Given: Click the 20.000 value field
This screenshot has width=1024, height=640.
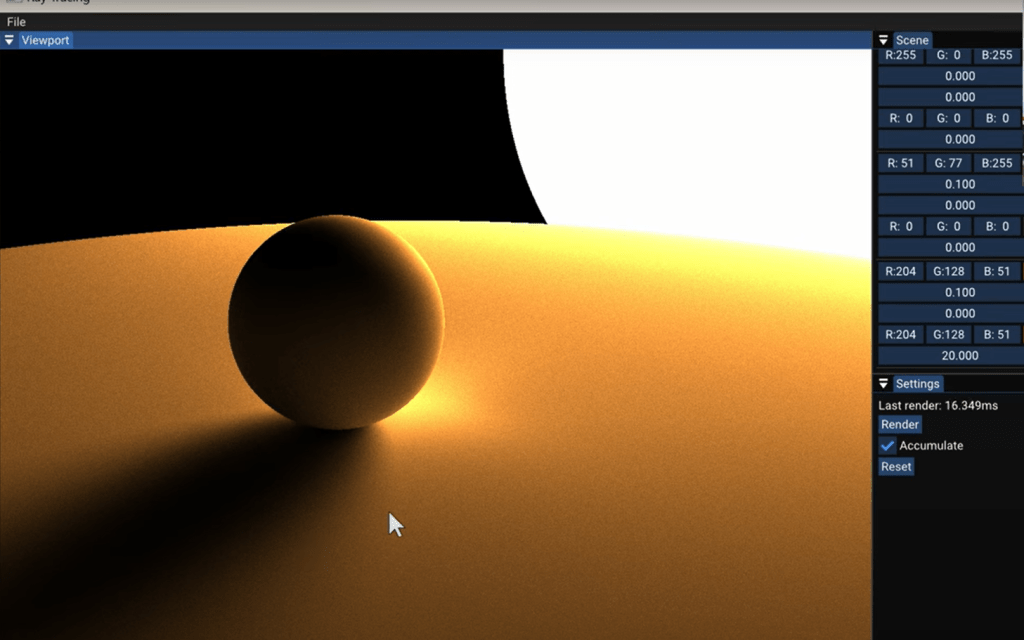Looking at the screenshot, I should pos(960,355).
